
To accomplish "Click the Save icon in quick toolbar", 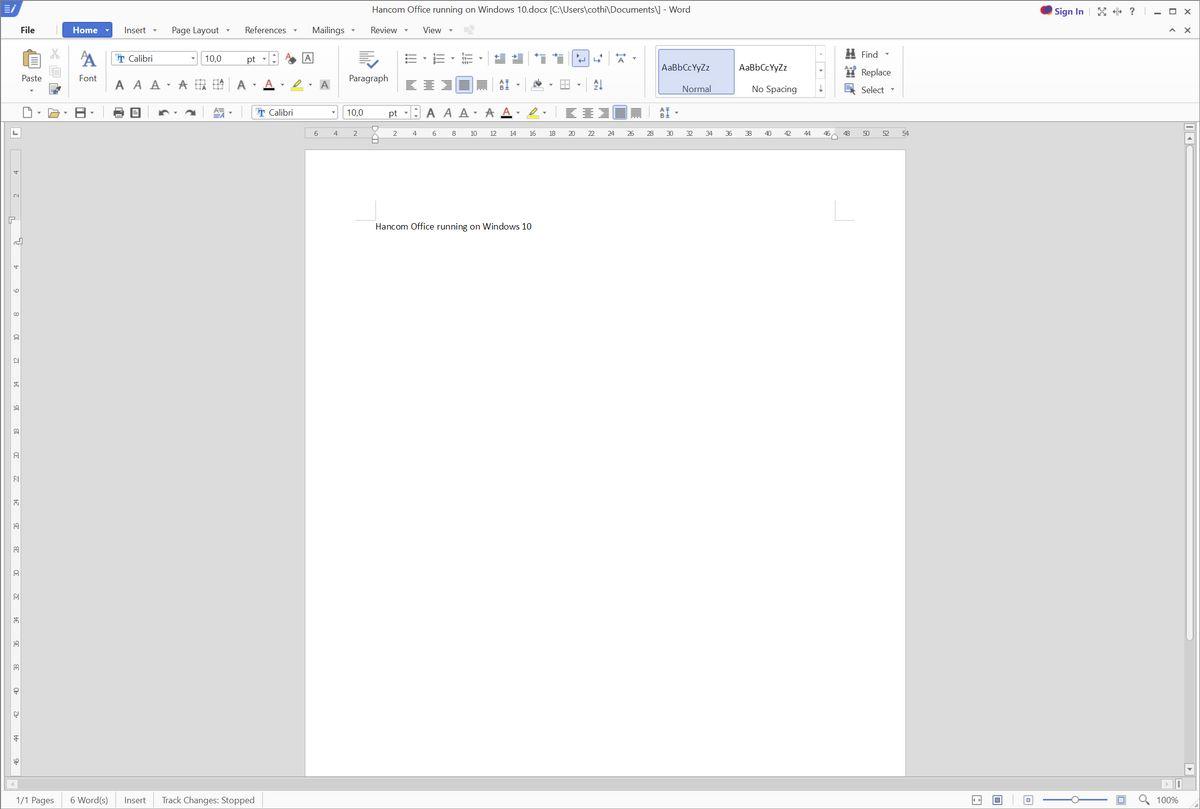I will coord(80,113).
